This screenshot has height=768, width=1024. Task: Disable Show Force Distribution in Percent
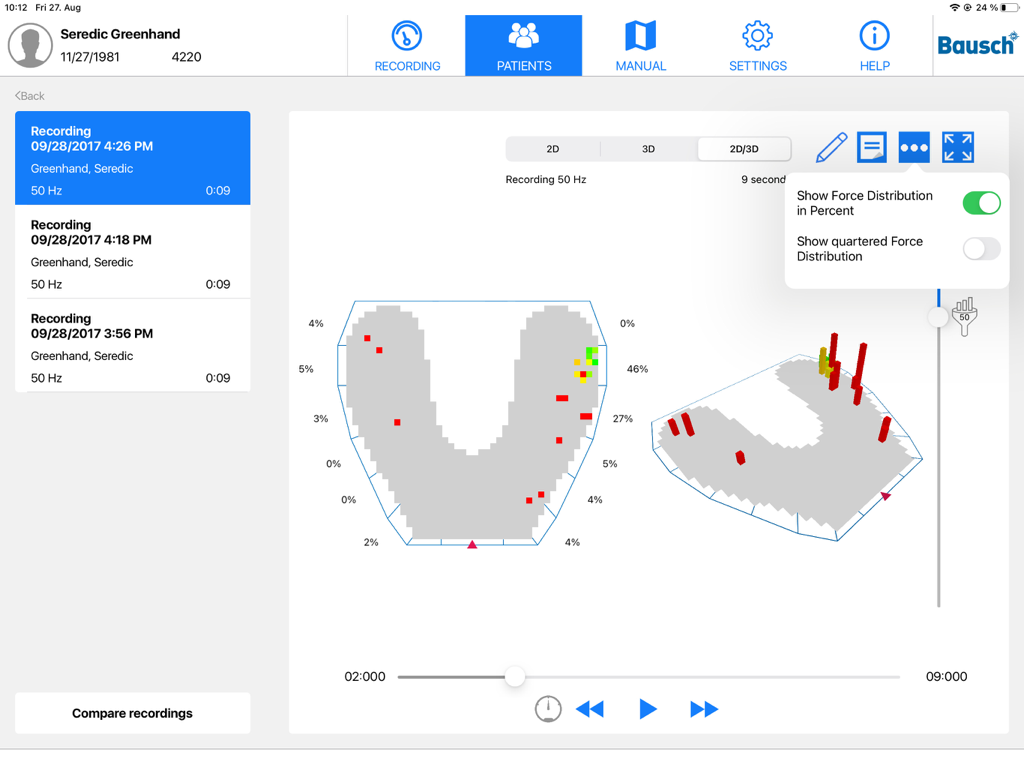click(981, 203)
